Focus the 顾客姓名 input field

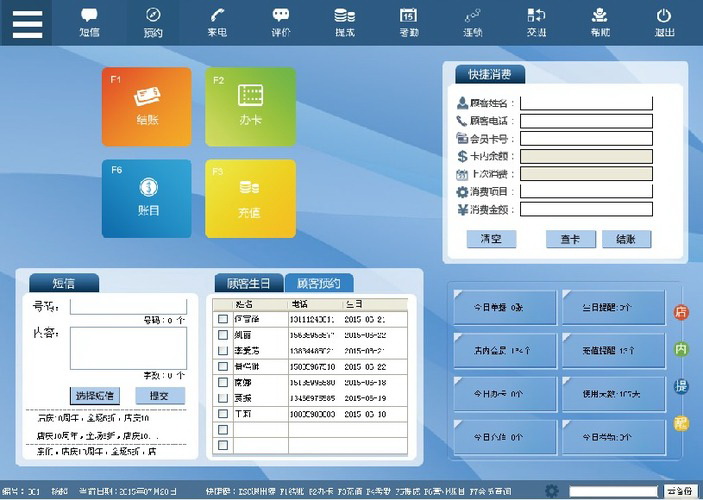586,103
